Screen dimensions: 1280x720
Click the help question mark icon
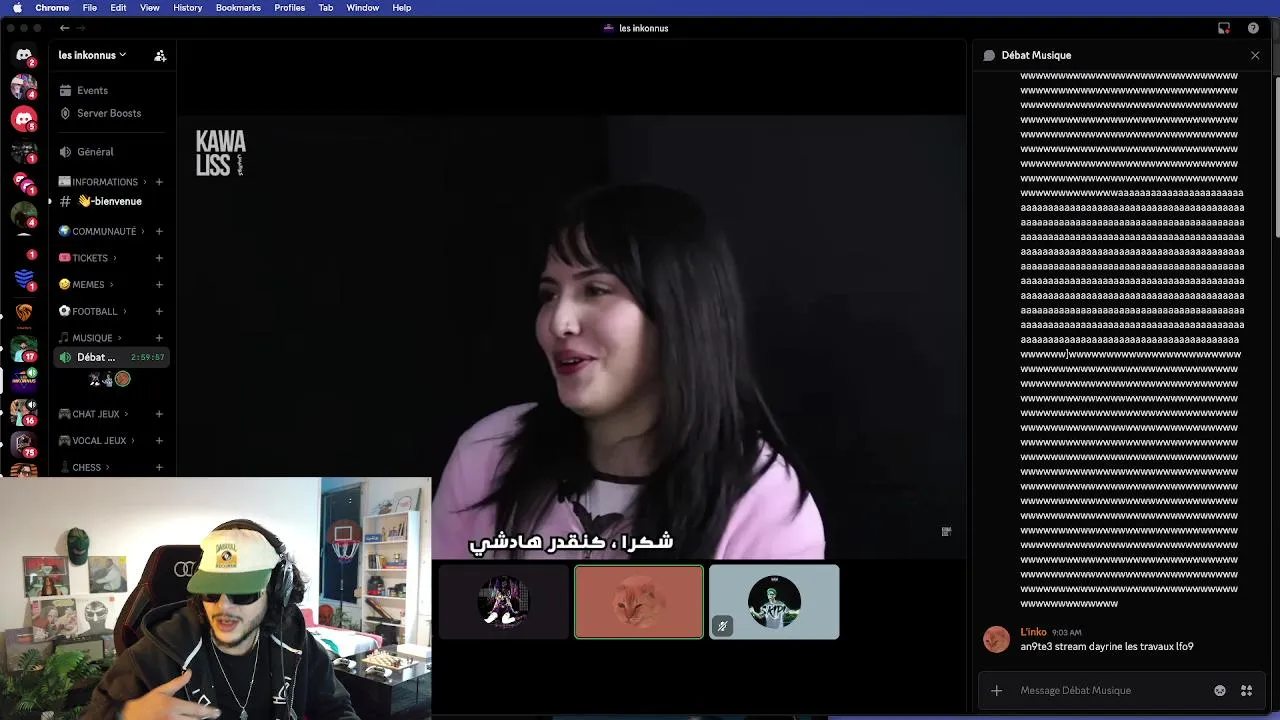coord(1253,28)
